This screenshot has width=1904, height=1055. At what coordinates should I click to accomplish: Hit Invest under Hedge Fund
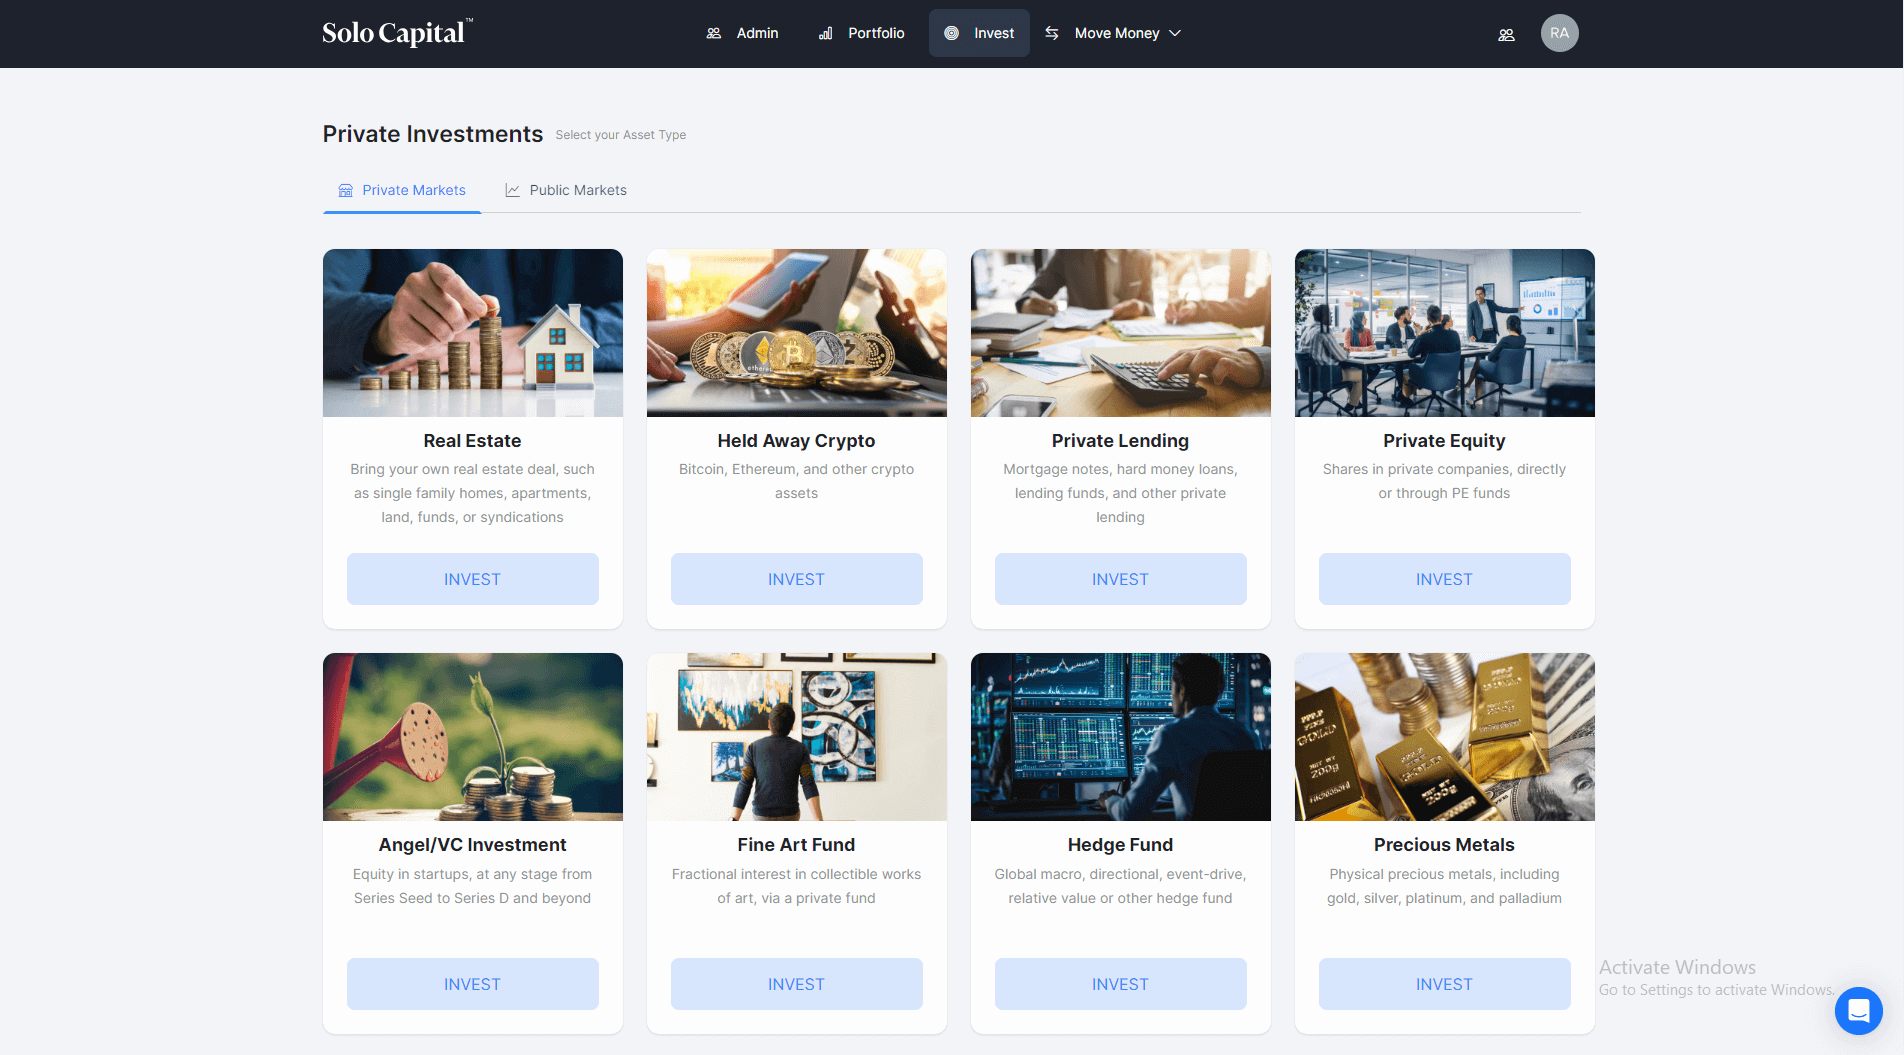pyautogui.click(x=1120, y=984)
